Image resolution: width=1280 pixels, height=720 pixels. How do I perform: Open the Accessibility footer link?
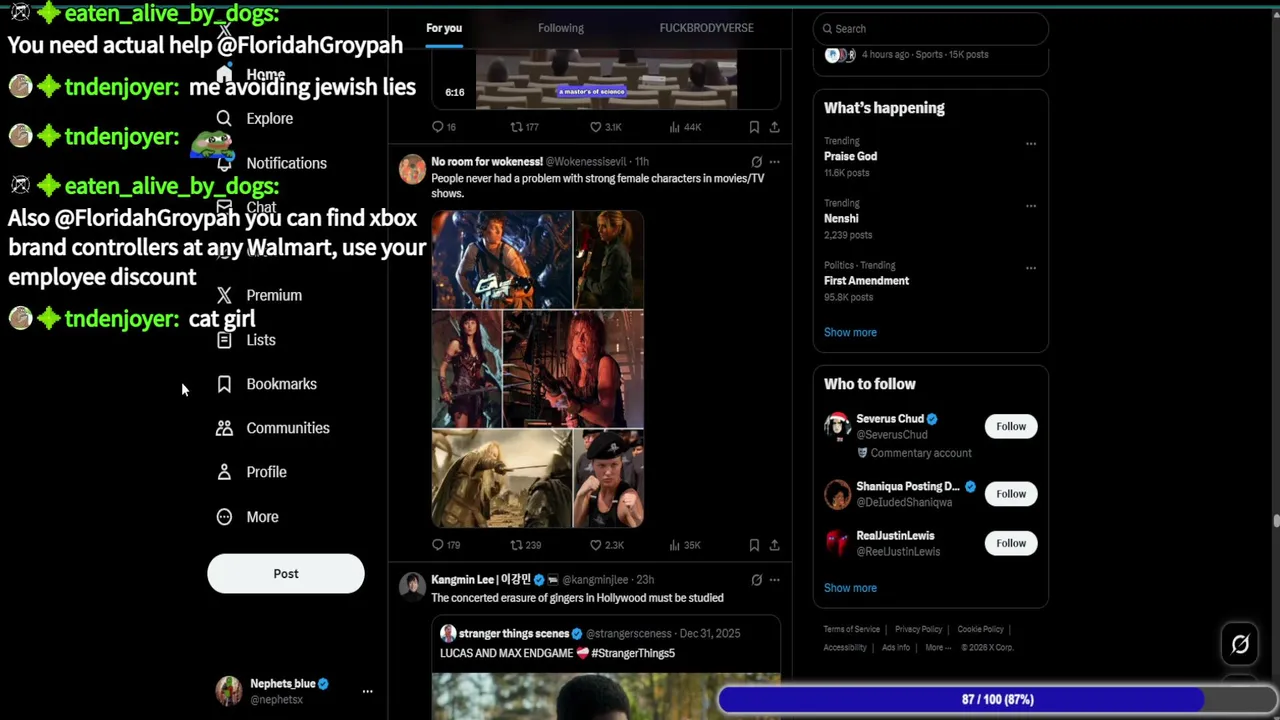(x=845, y=647)
